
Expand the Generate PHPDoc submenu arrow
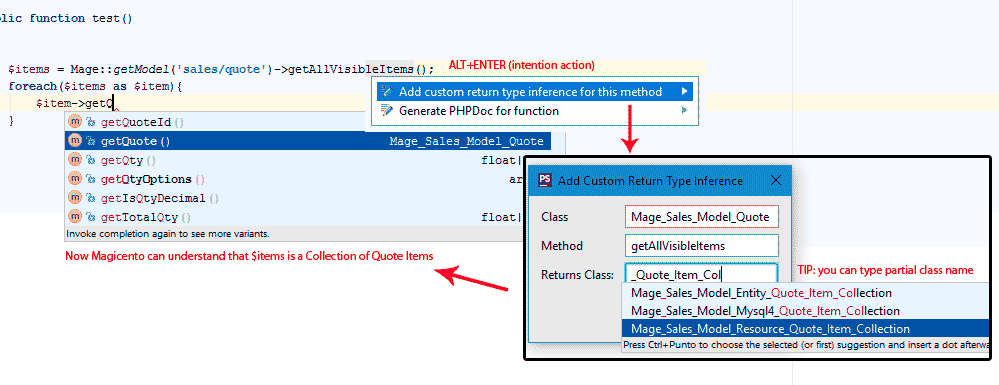click(x=684, y=110)
